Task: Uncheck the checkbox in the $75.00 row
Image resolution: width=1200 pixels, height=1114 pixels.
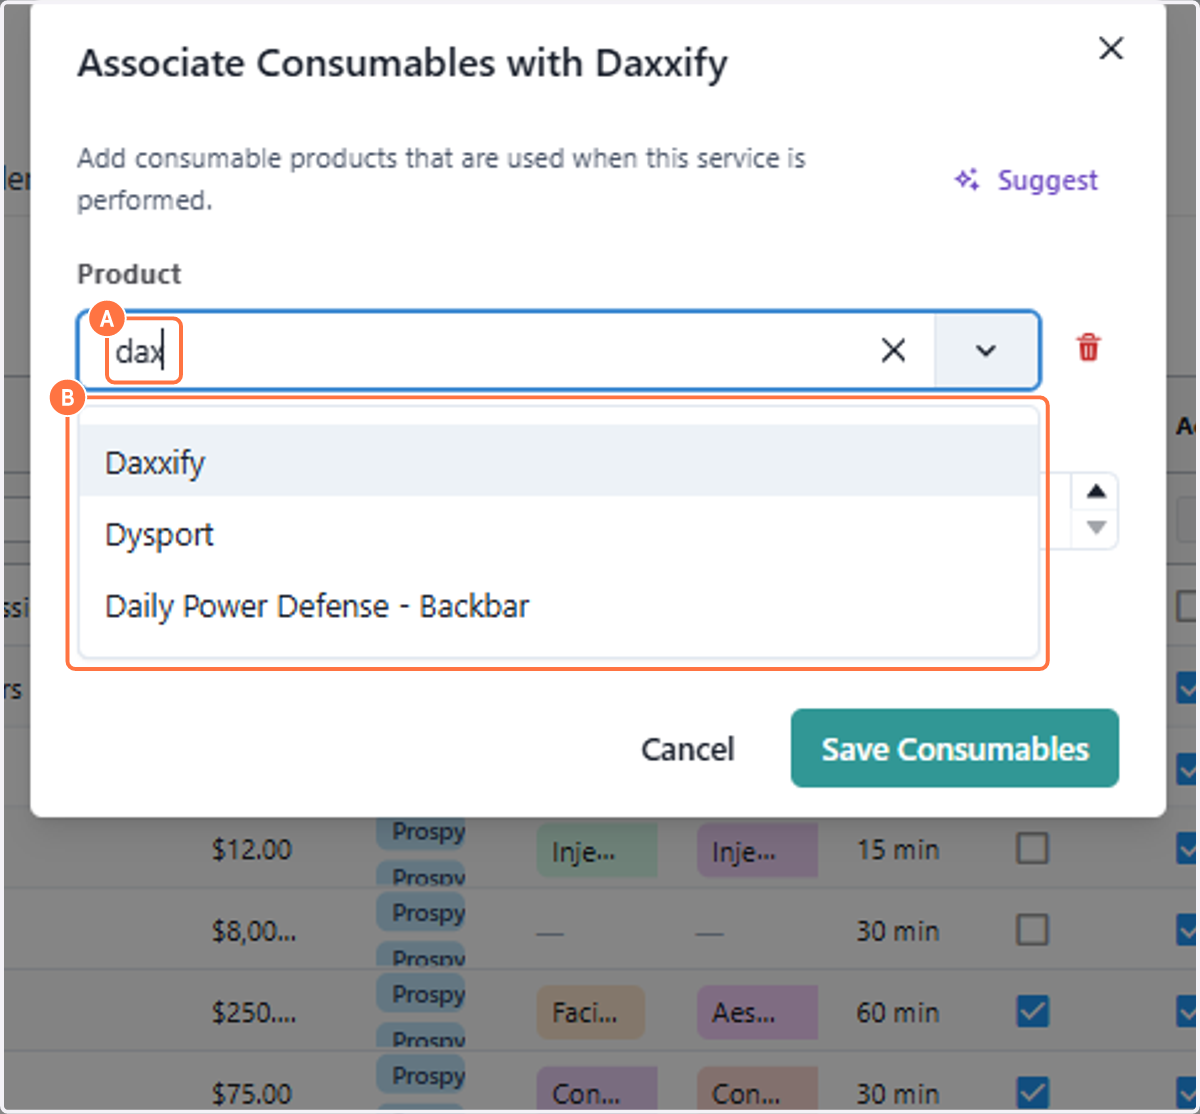Action: 1032,1092
